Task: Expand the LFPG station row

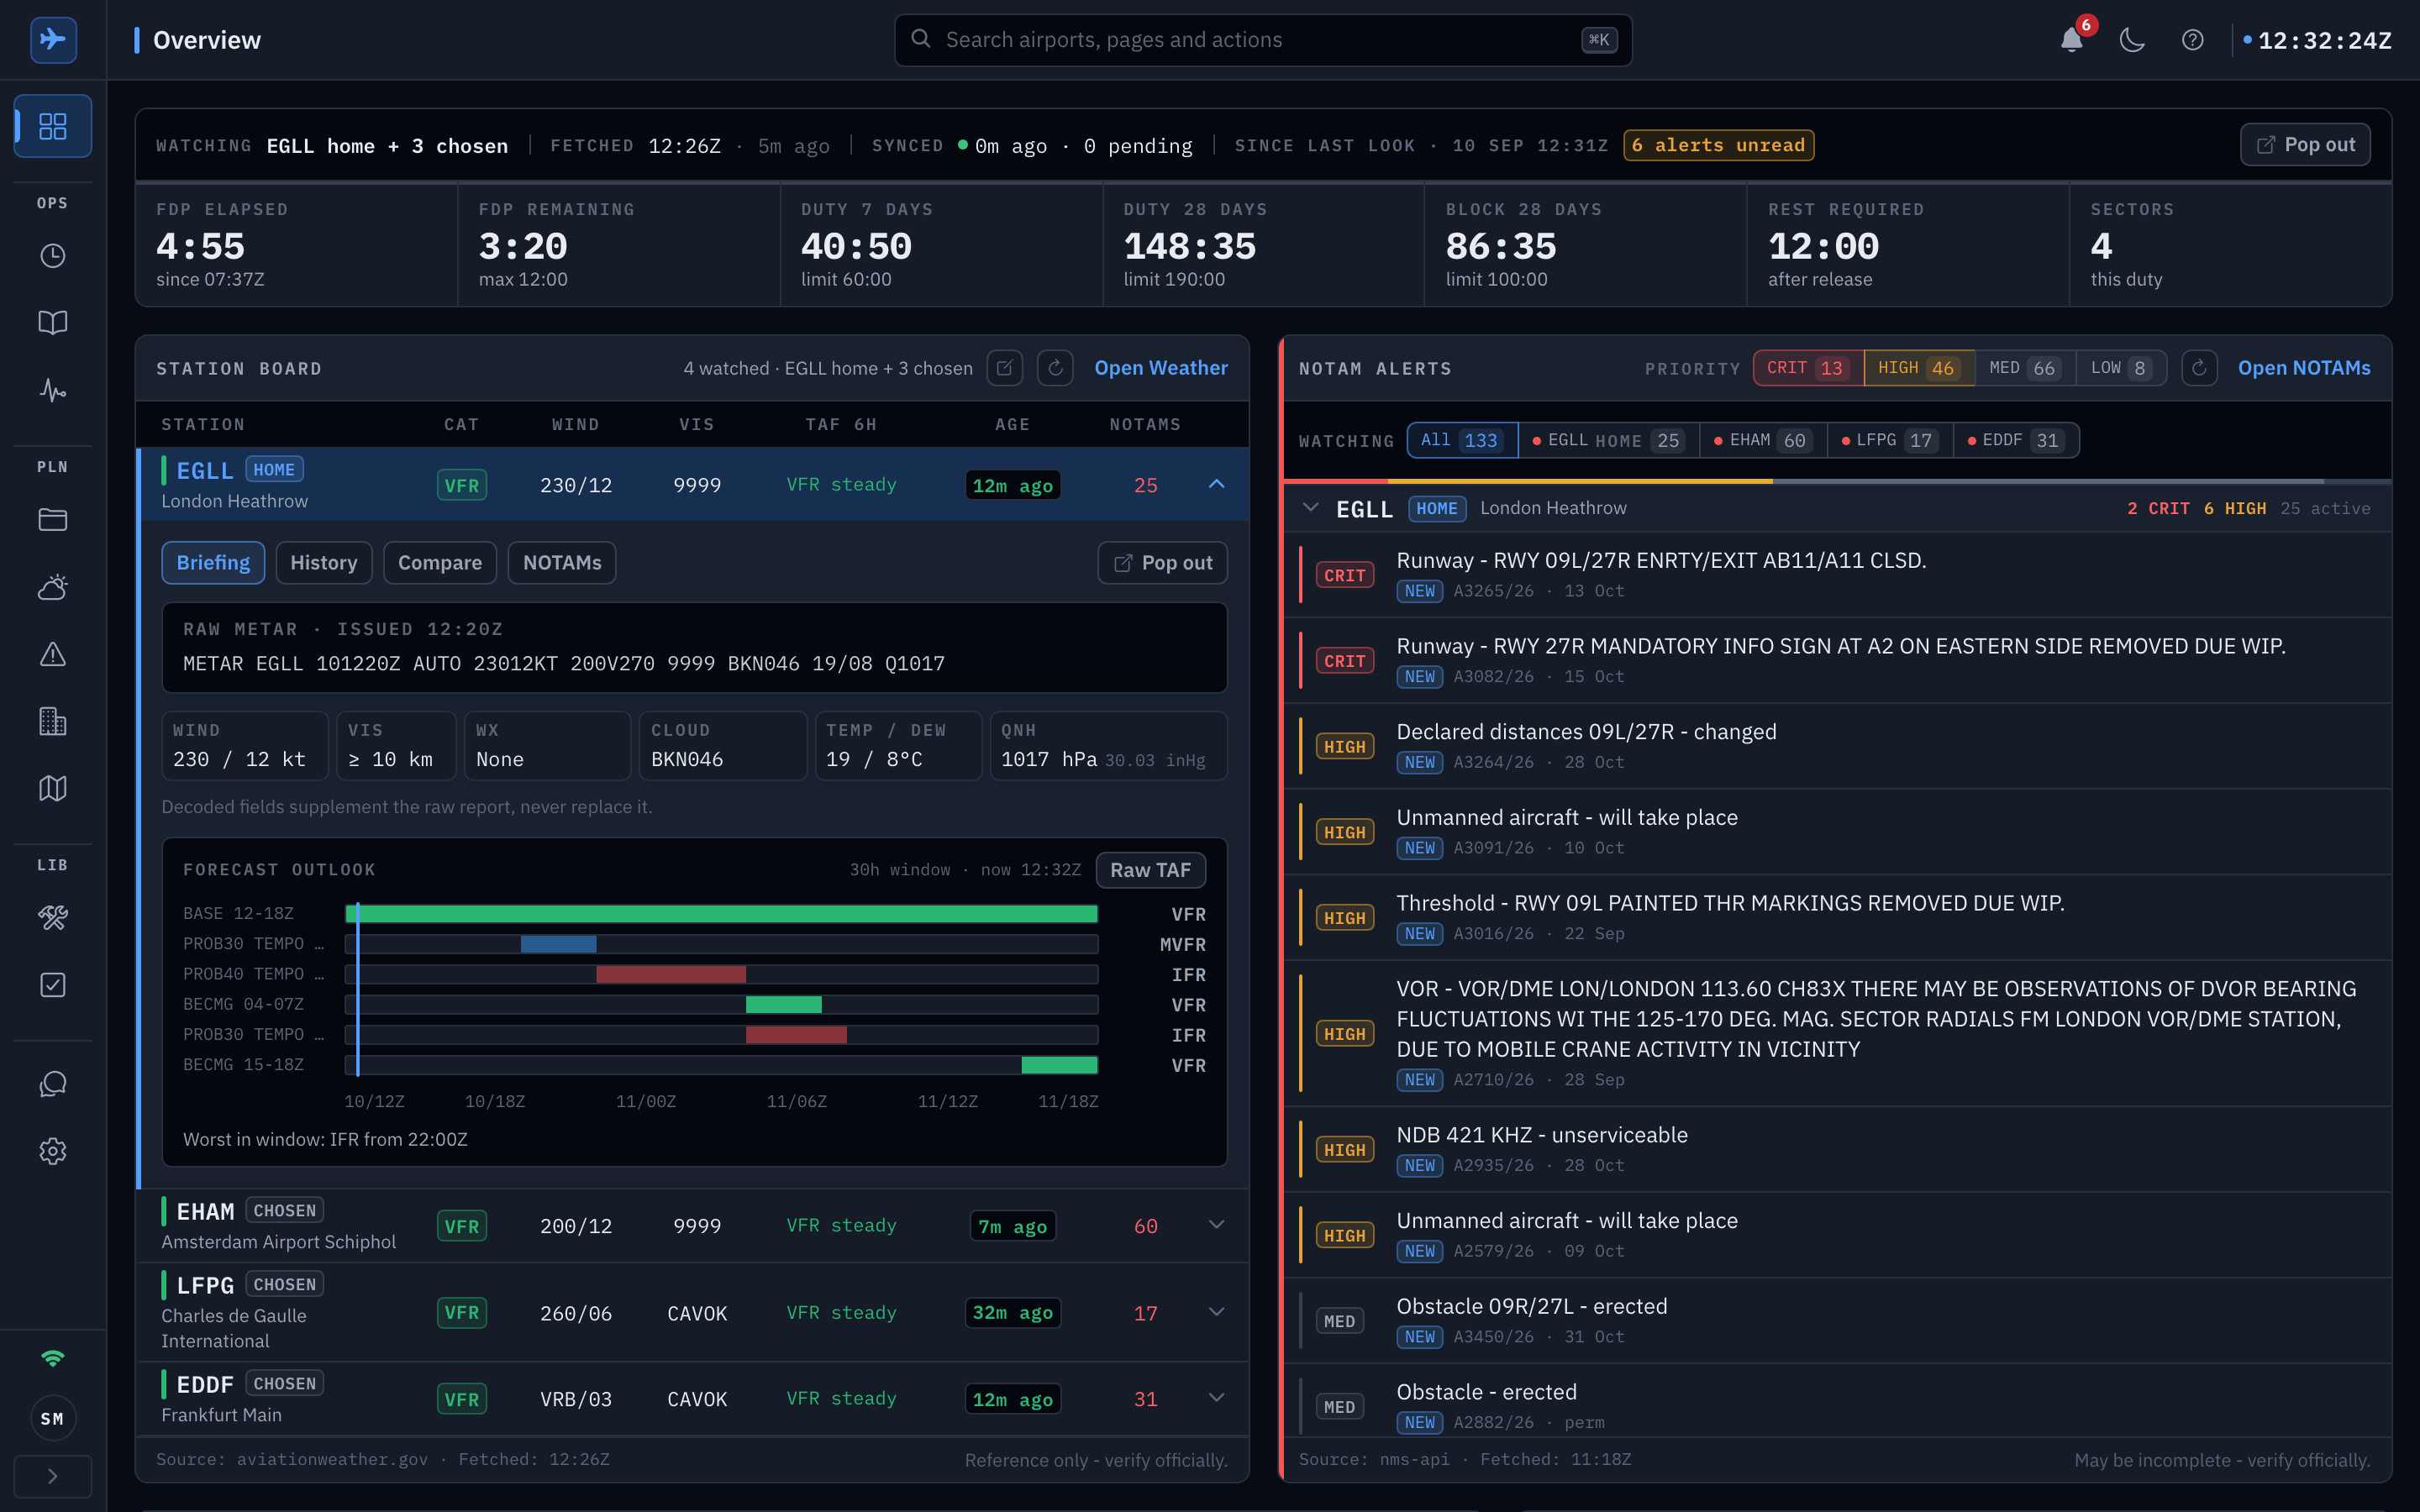Action: (1216, 1312)
